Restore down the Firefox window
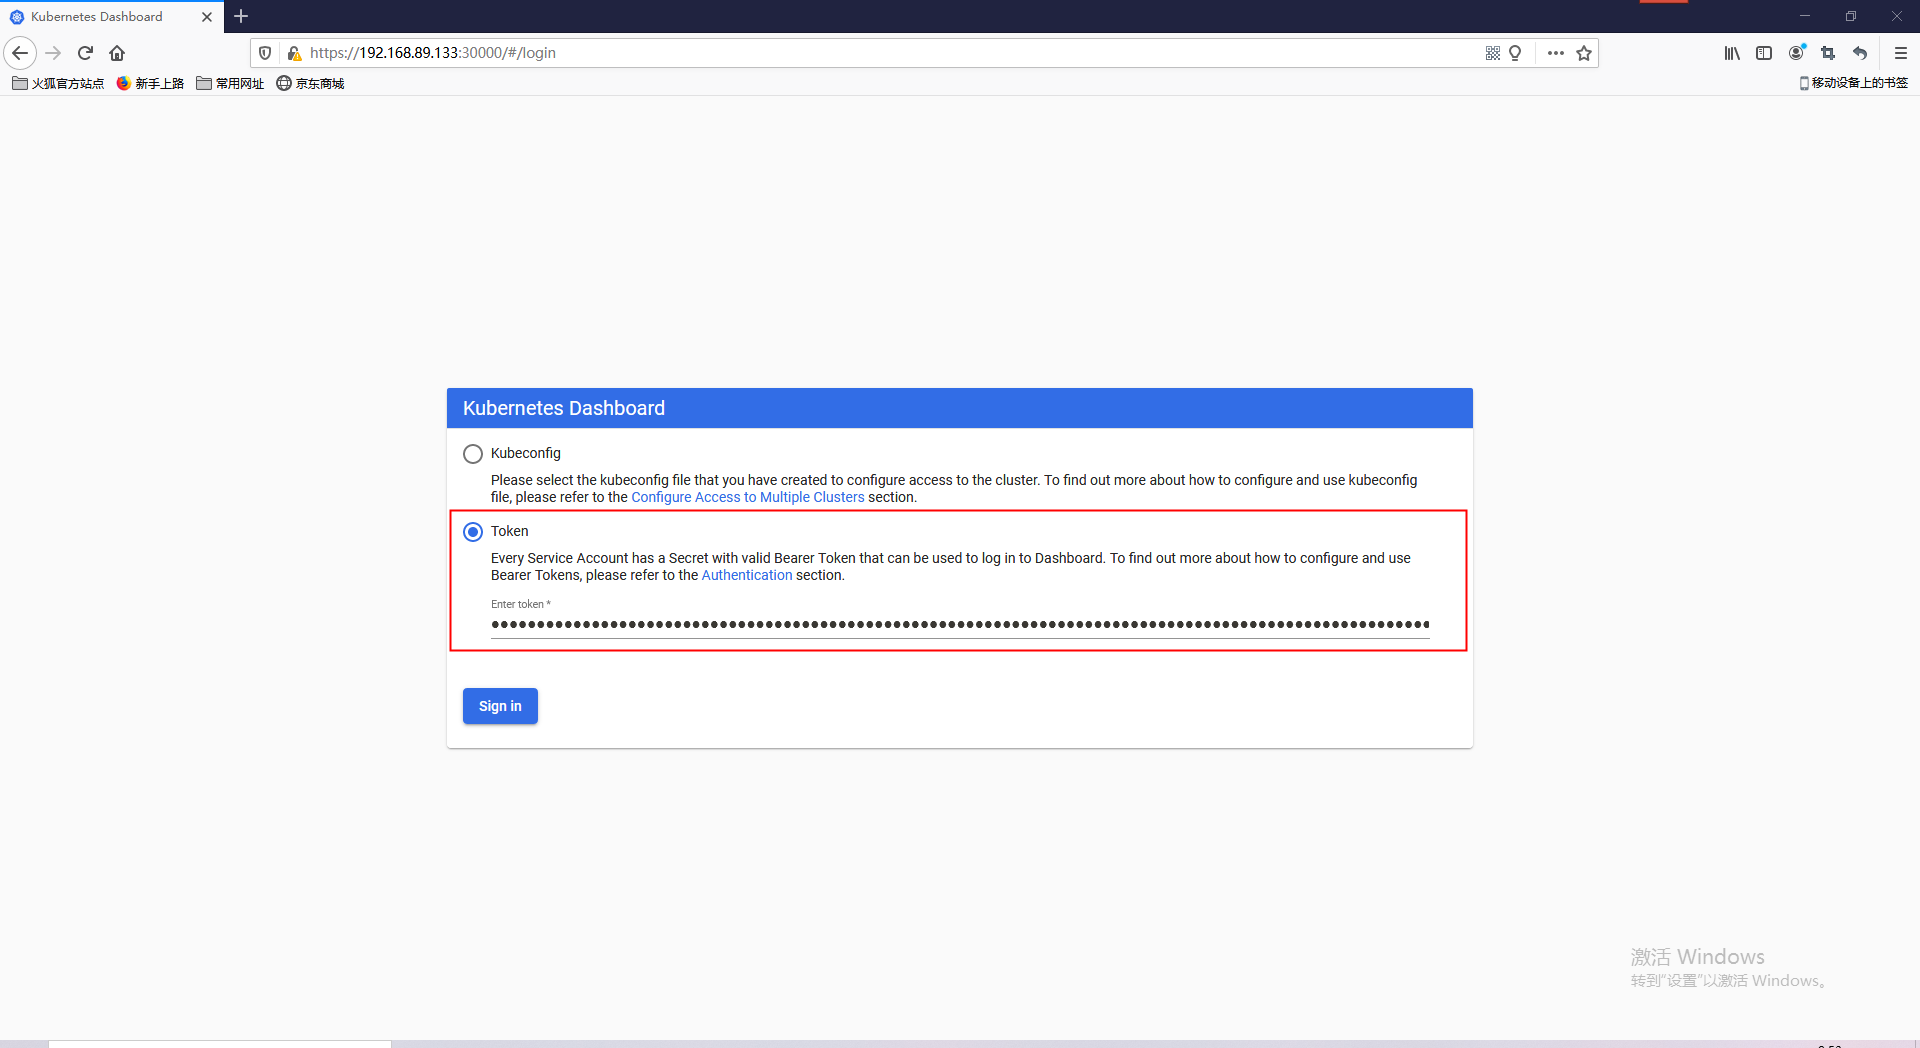 pos(1851,16)
